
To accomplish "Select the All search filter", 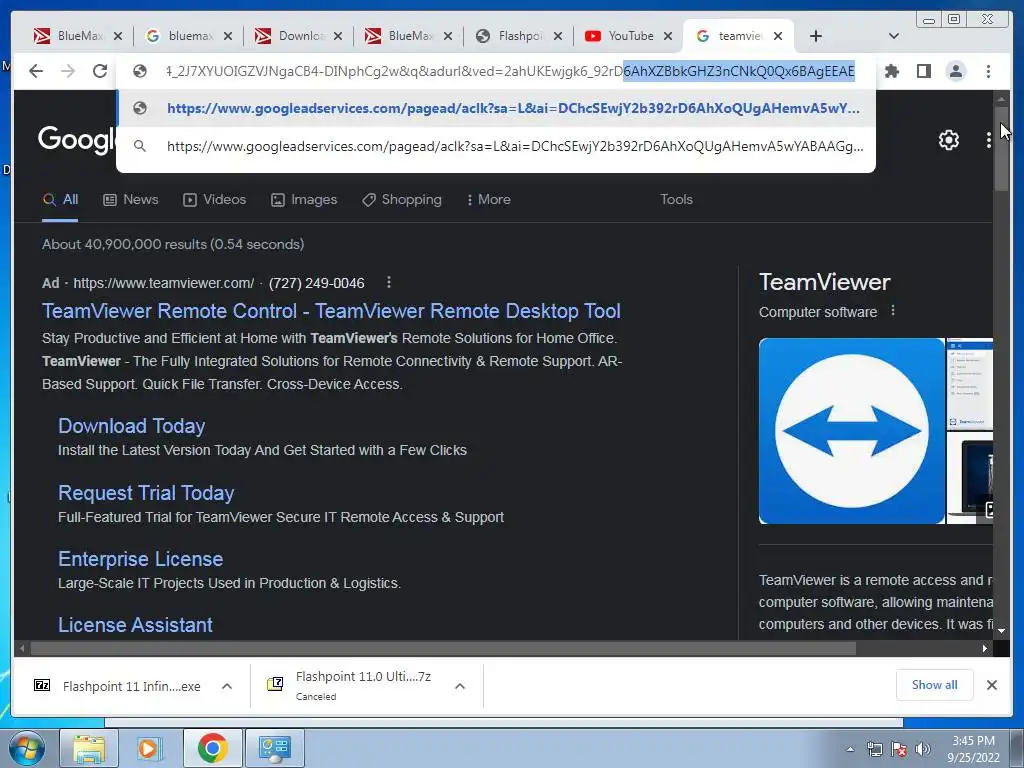I will [60, 200].
